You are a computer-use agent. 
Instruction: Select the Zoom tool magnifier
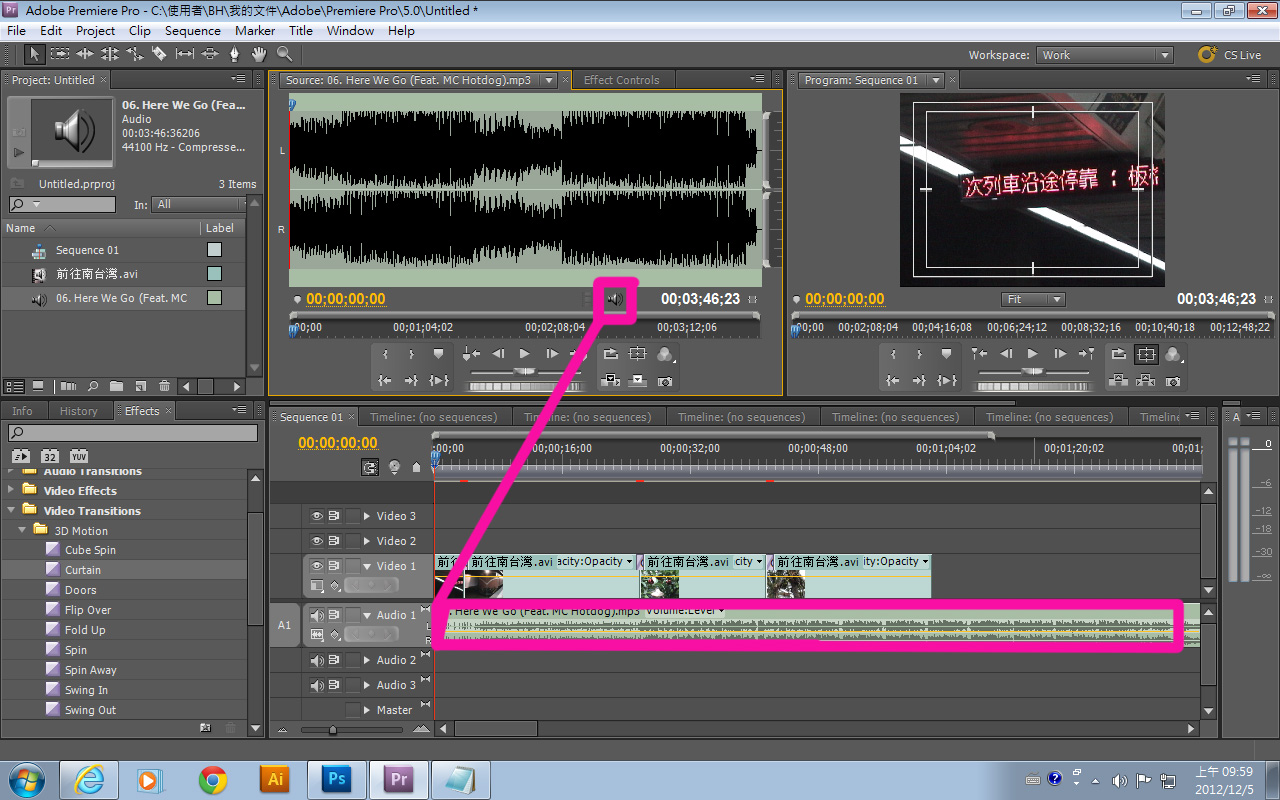coord(284,54)
